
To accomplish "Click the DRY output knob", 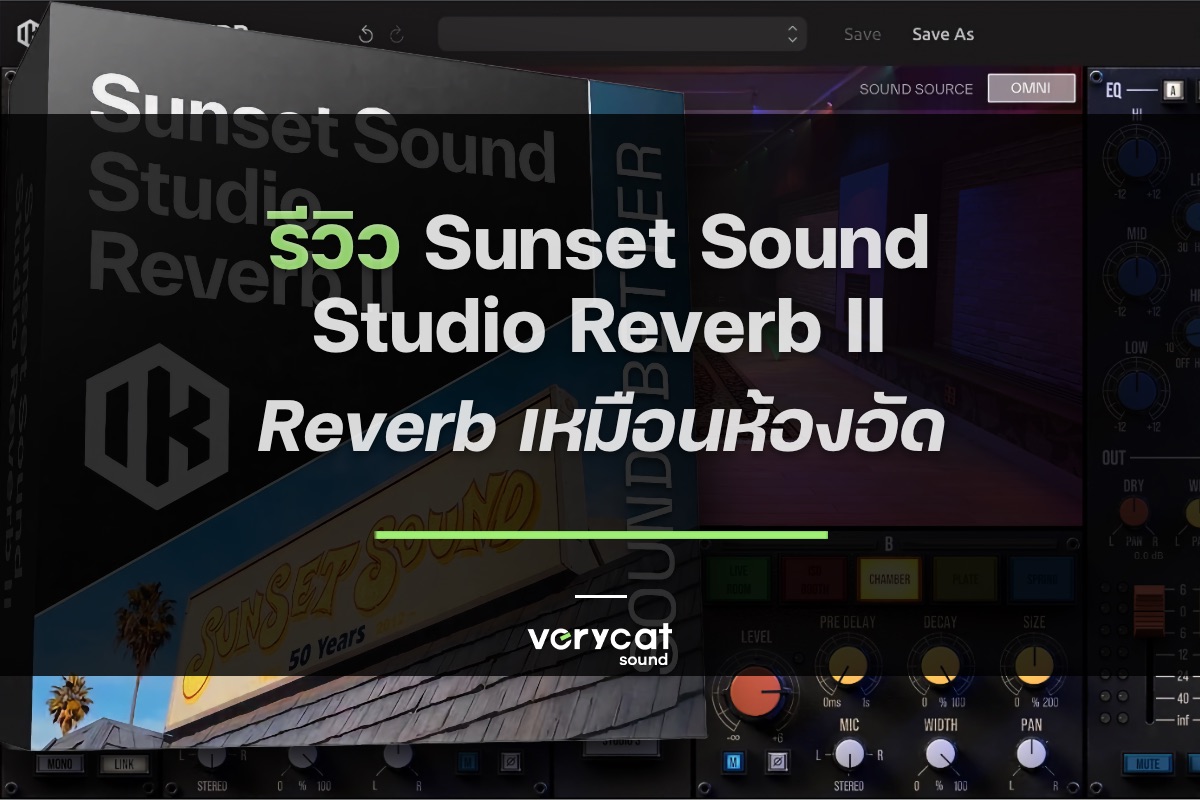I will pyautogui.click(x=1133, y=513).
